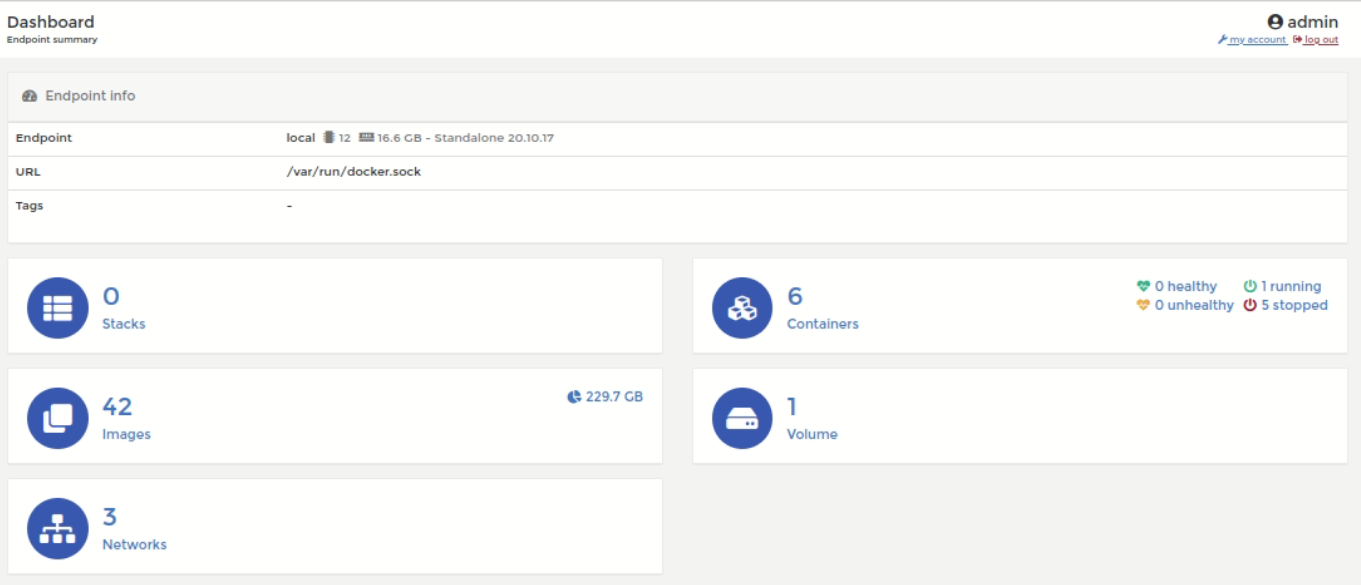Click the 5 stopped containers status
This screenshot has height=585, width=1361.
[x=1294, y=305]
